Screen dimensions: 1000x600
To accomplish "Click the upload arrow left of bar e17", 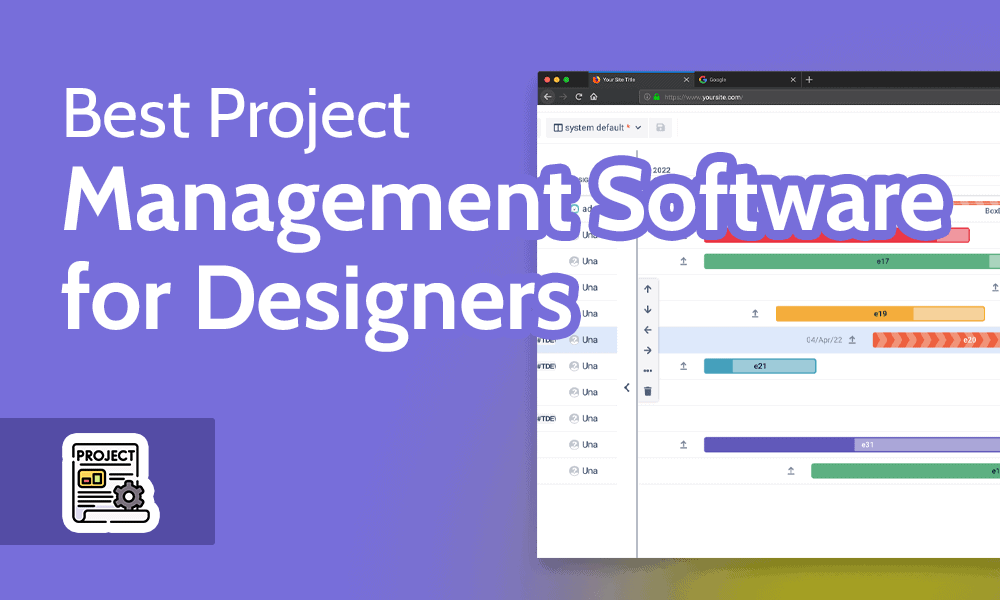I will tap(684, 262).
